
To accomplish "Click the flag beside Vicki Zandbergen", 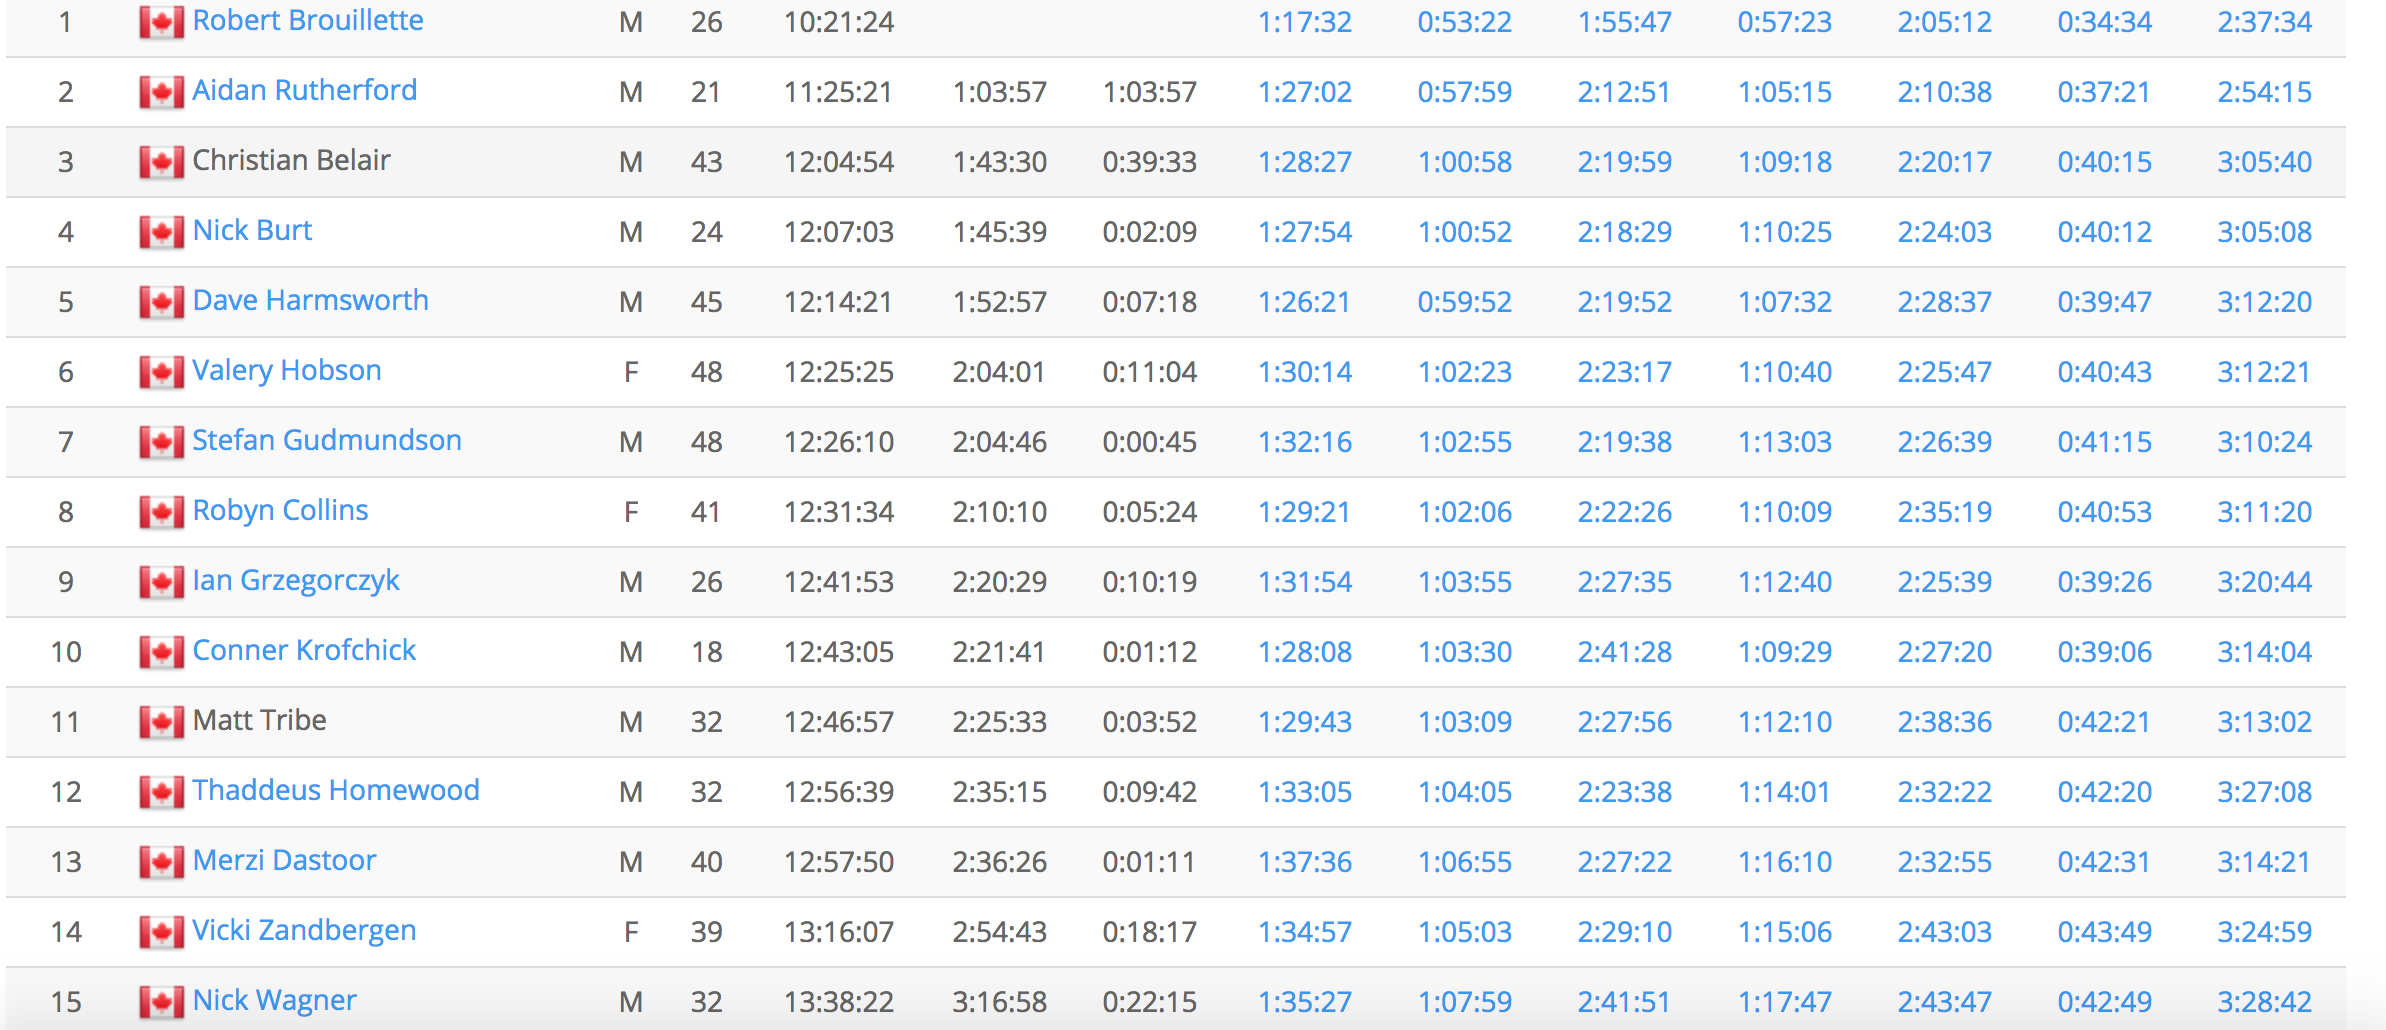I will tap(161, 932).
